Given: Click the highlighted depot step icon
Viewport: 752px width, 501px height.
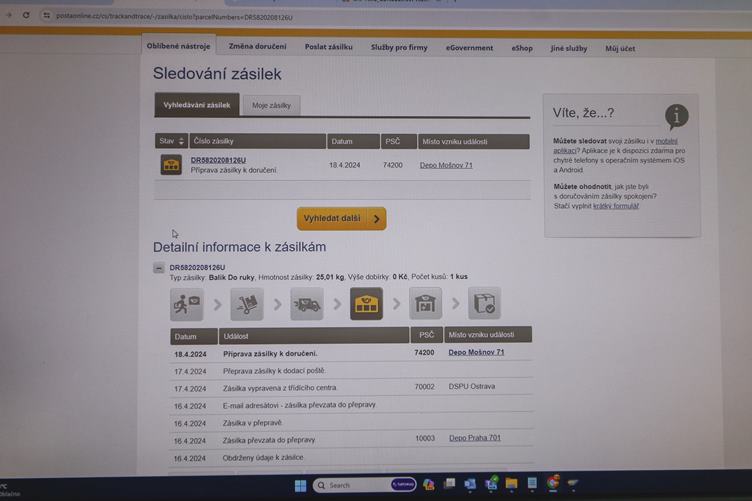Looking at the screenshot, I should point(366,303).
